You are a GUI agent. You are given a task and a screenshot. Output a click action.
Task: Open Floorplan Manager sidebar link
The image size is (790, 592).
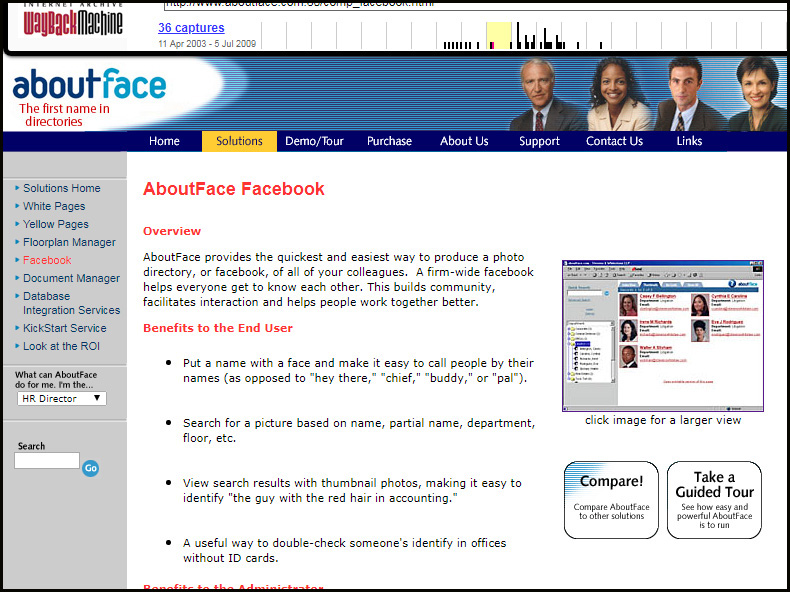[69, 242]
